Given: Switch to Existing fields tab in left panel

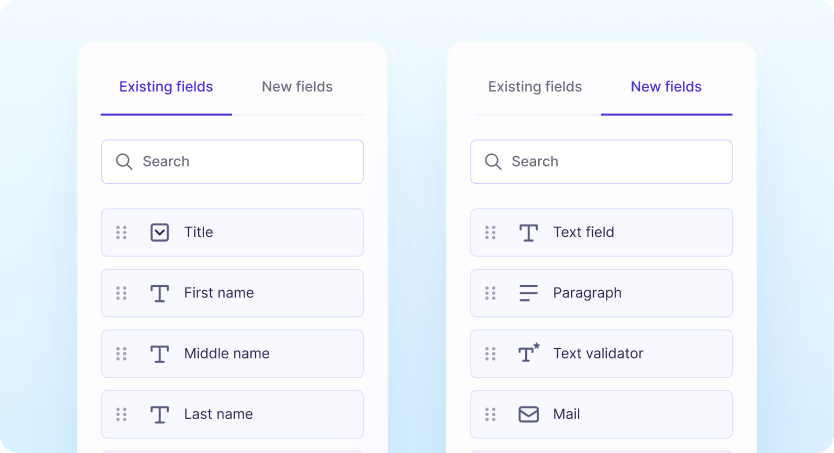Looking at the screenshot, I should [x=166, y=87].
